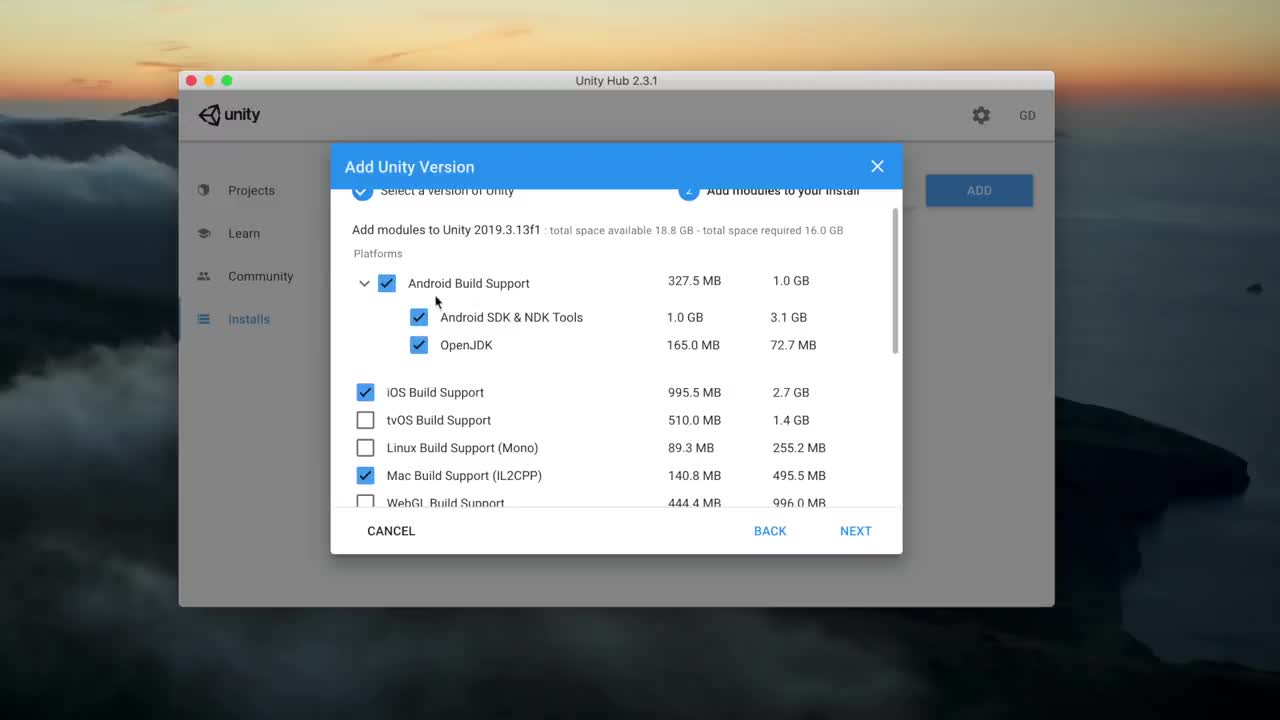1280x720 pixels.
Task: Uncheck iOS Build Support
Action: pyautogui.click(x=366, y=392)
